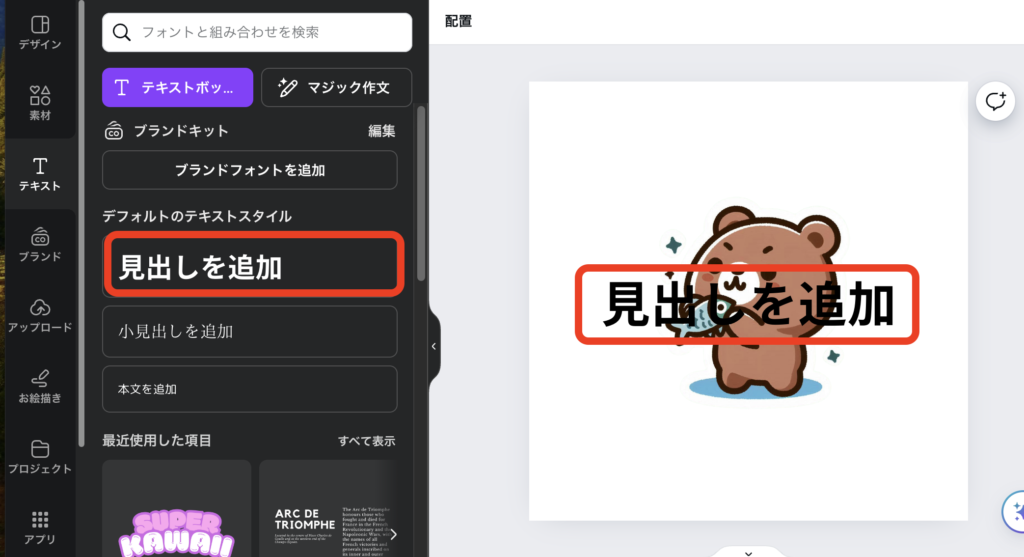Image resolution: width=1024 pixels, height=557 pixels.
Task: Add body text with 本文を追加
Action: coord(249,389)
